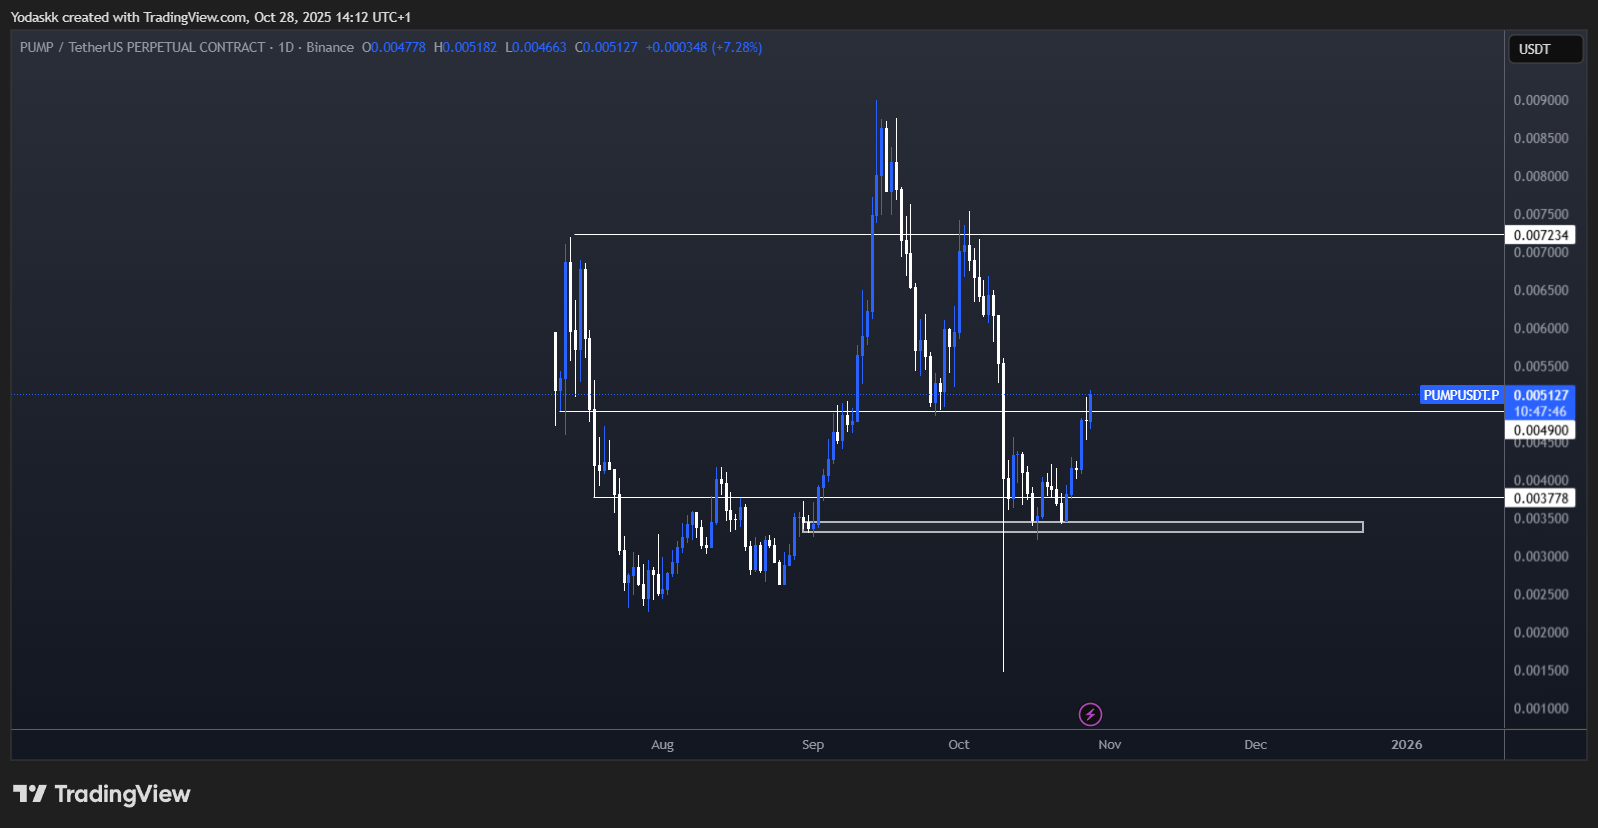Click the 0.002500 price scale label
Screen dimensions: 1598x828
pos(1541,594)
